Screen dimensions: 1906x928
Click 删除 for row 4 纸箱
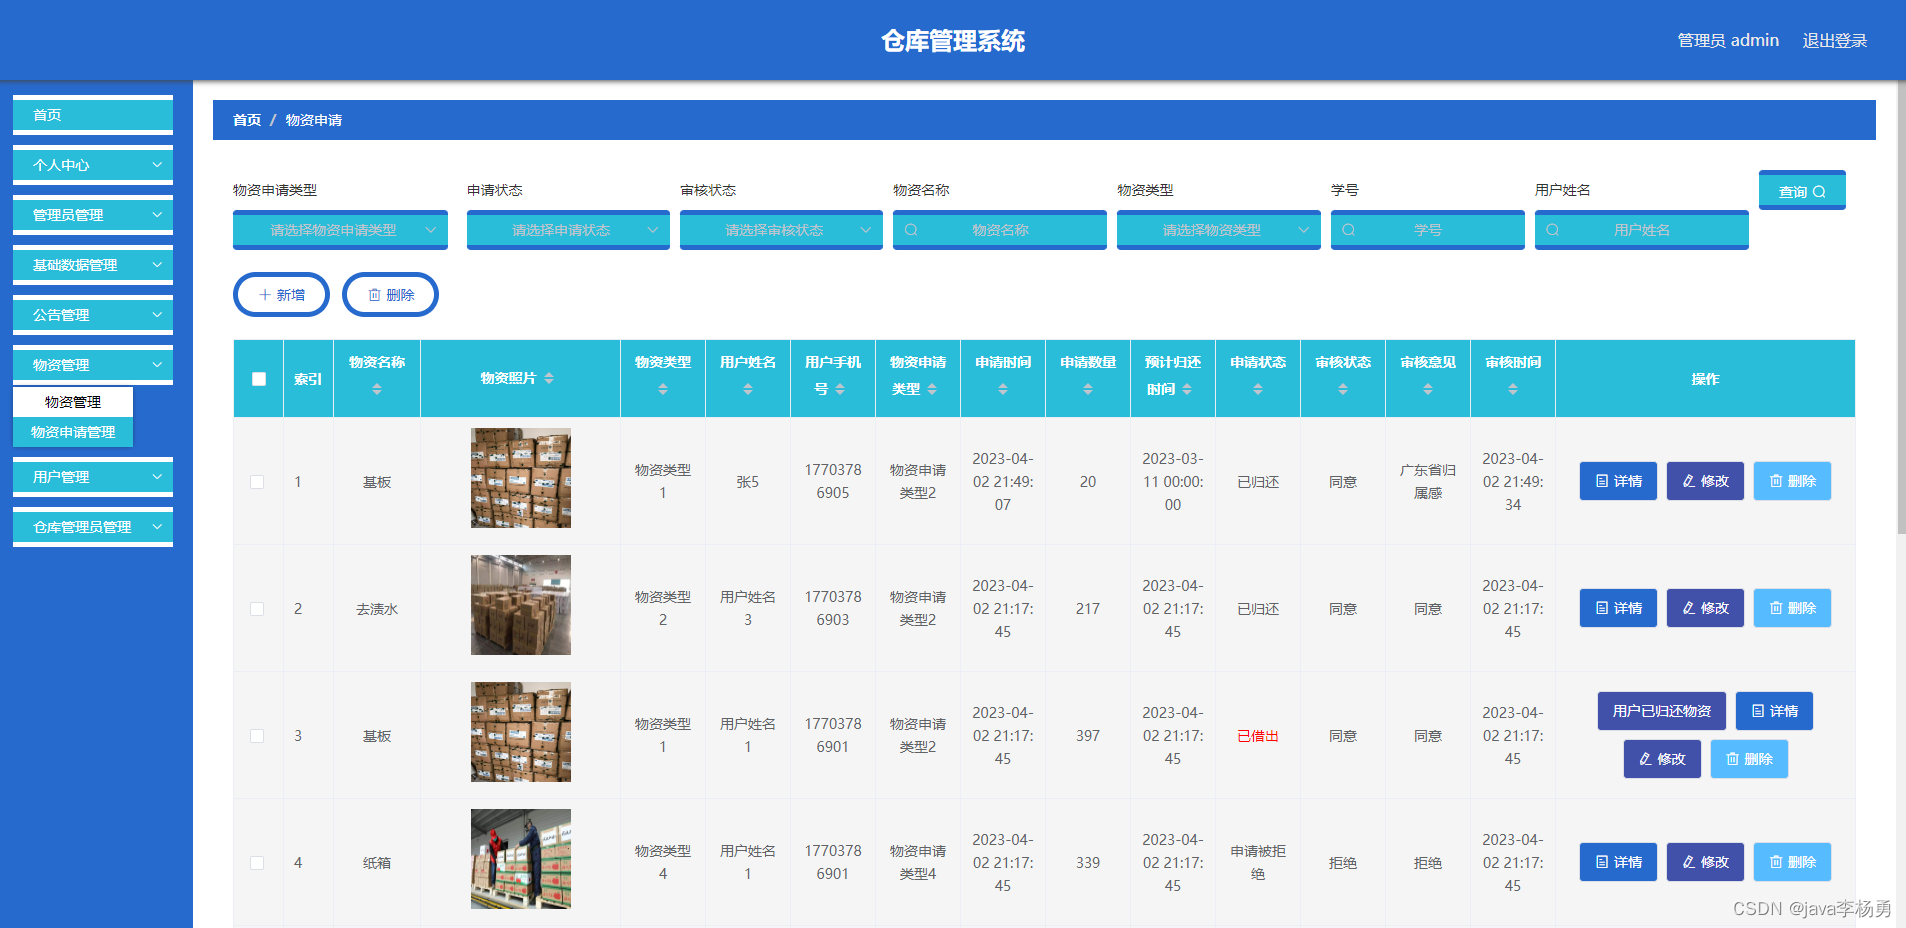tap(1792, 862)
